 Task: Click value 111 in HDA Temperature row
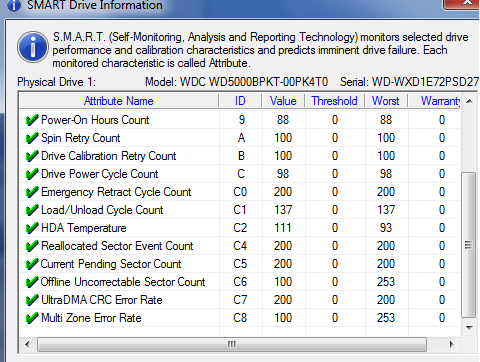(283, 228)
